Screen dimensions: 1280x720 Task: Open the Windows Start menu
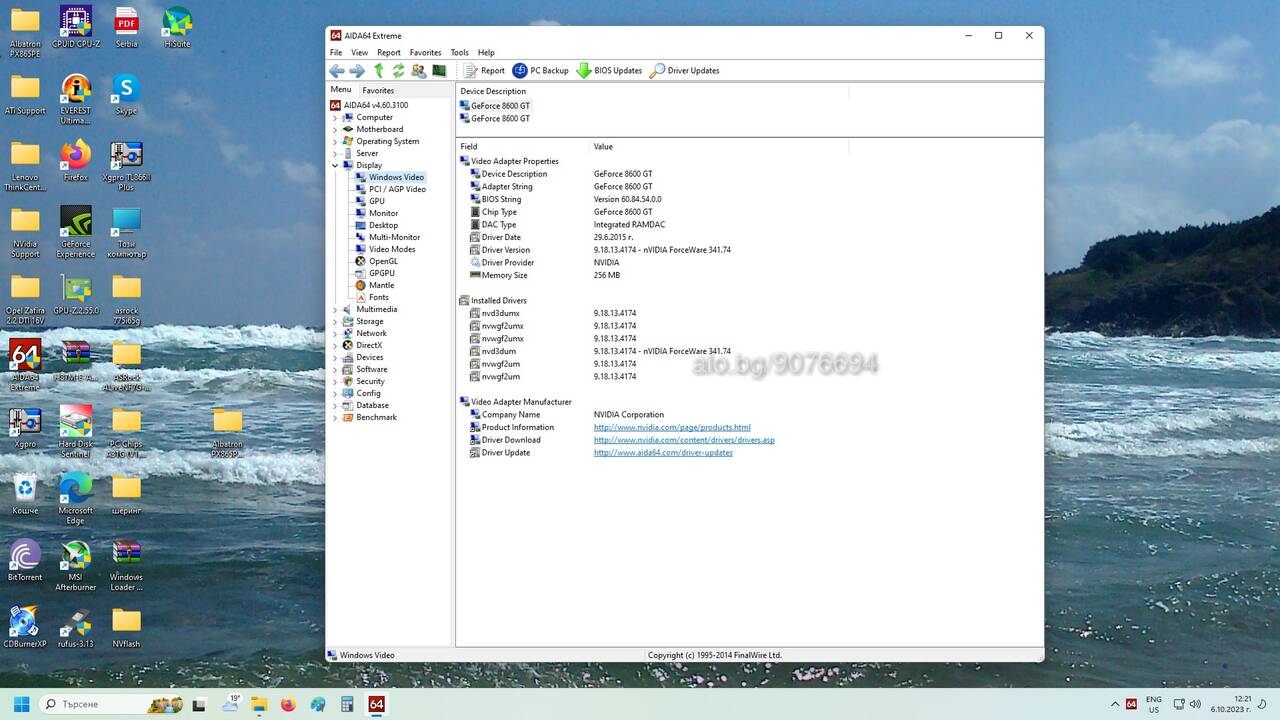coord(21,704)
